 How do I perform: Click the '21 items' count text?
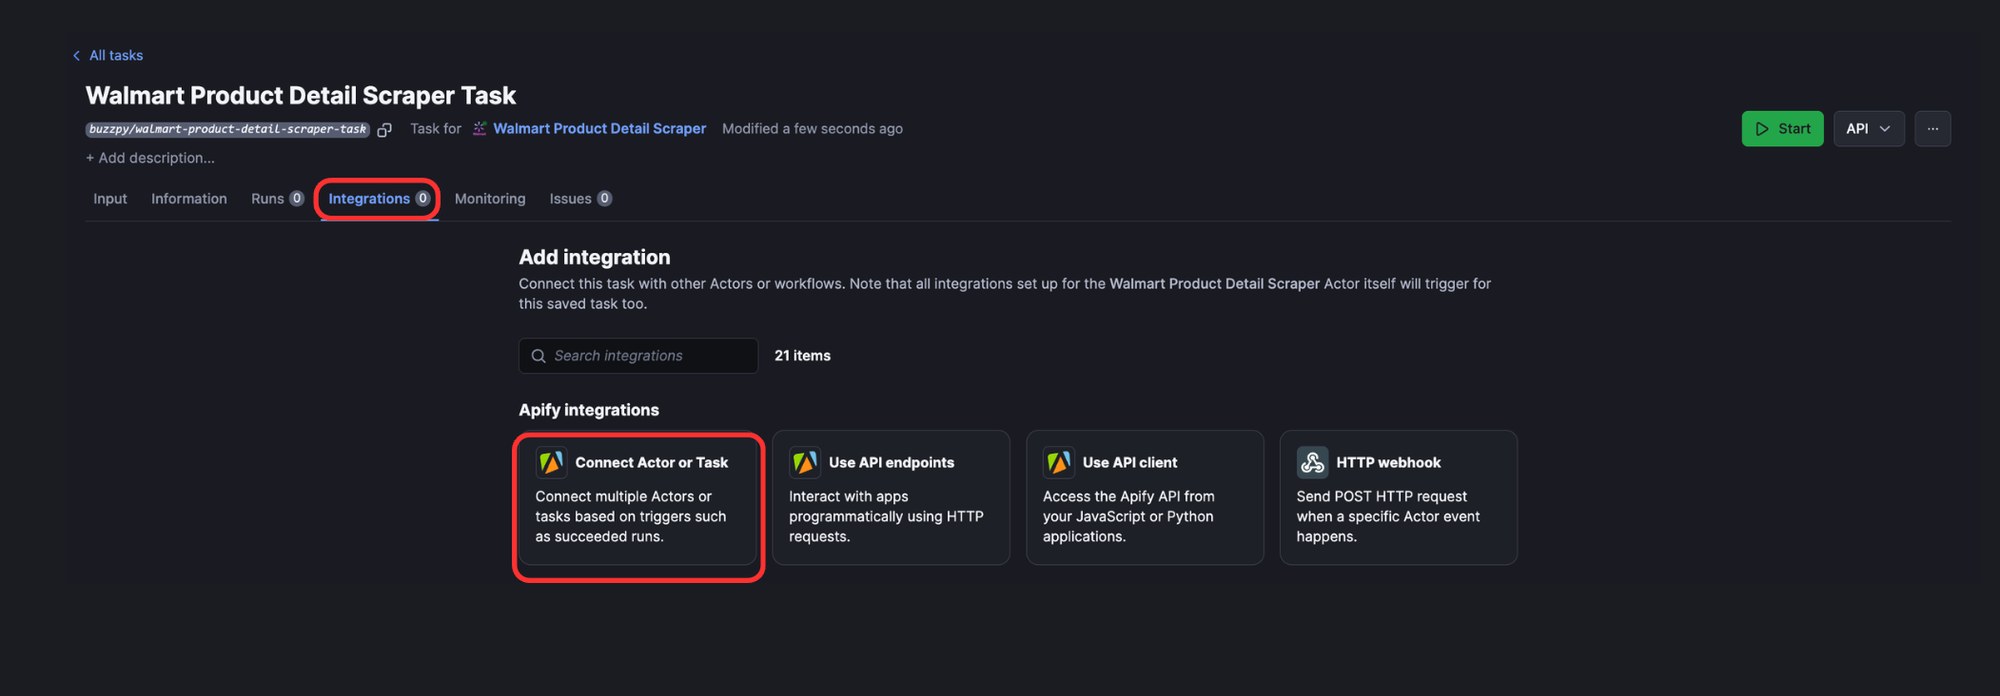(x=802, y=356)
